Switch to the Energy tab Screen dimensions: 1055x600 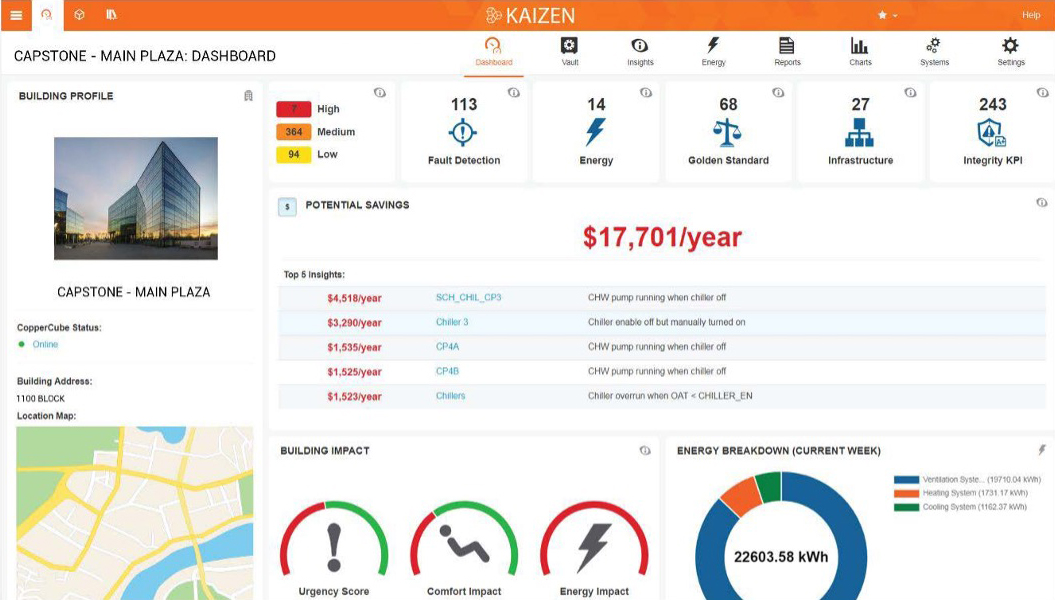(x=713, y=52)
